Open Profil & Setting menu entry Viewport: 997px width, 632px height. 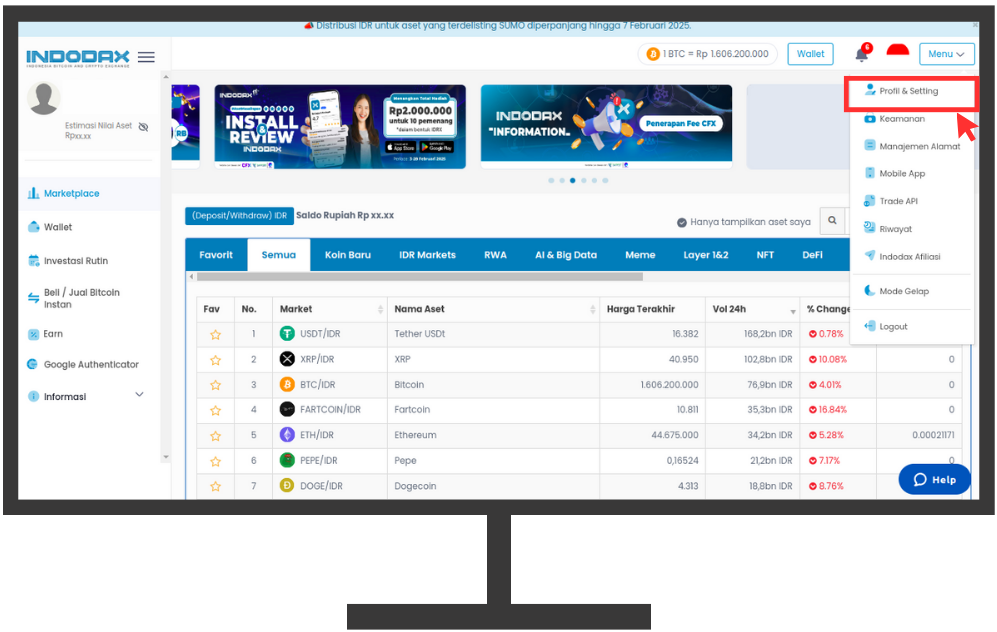click(910, 91)
